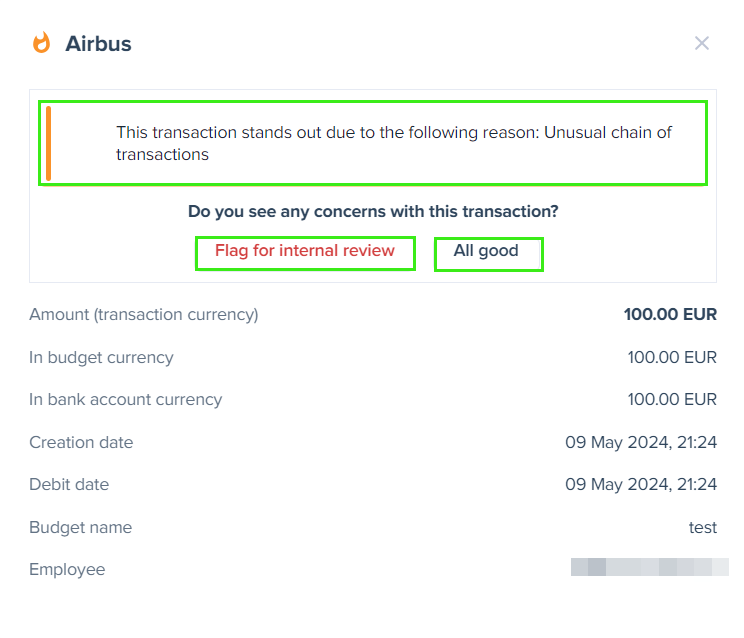
Task: Click the In budget currency label
Action: [101, 357]
